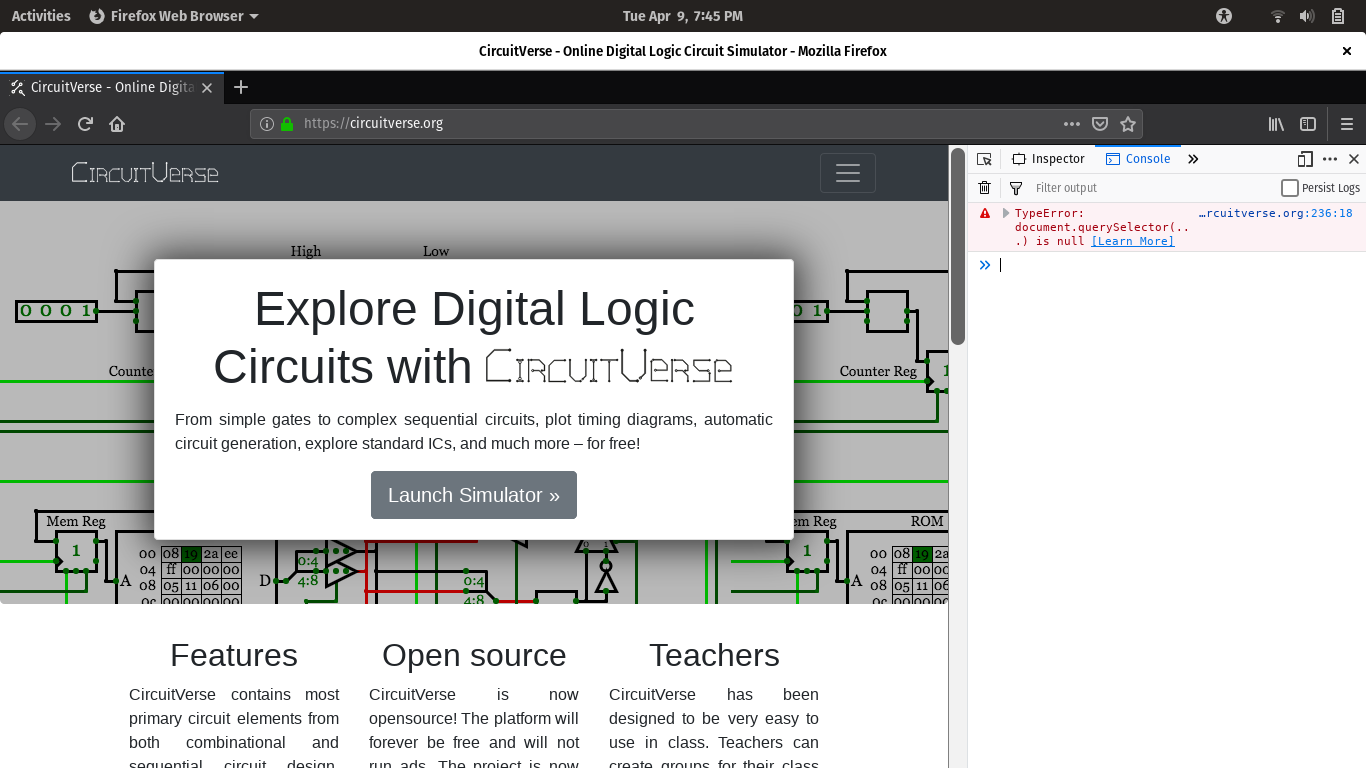
Task: Open Pocket save icon in address bar
Action: click(1100, 124)
